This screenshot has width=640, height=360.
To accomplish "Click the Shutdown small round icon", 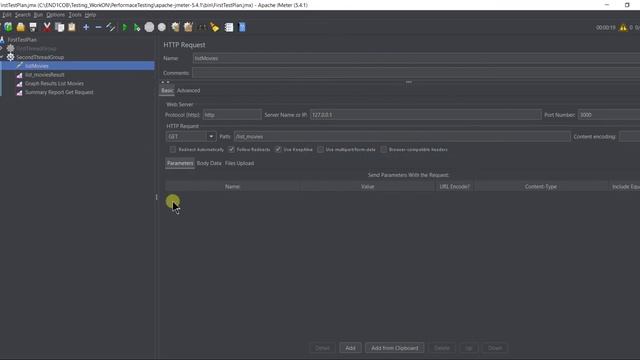I will point(162,27).
